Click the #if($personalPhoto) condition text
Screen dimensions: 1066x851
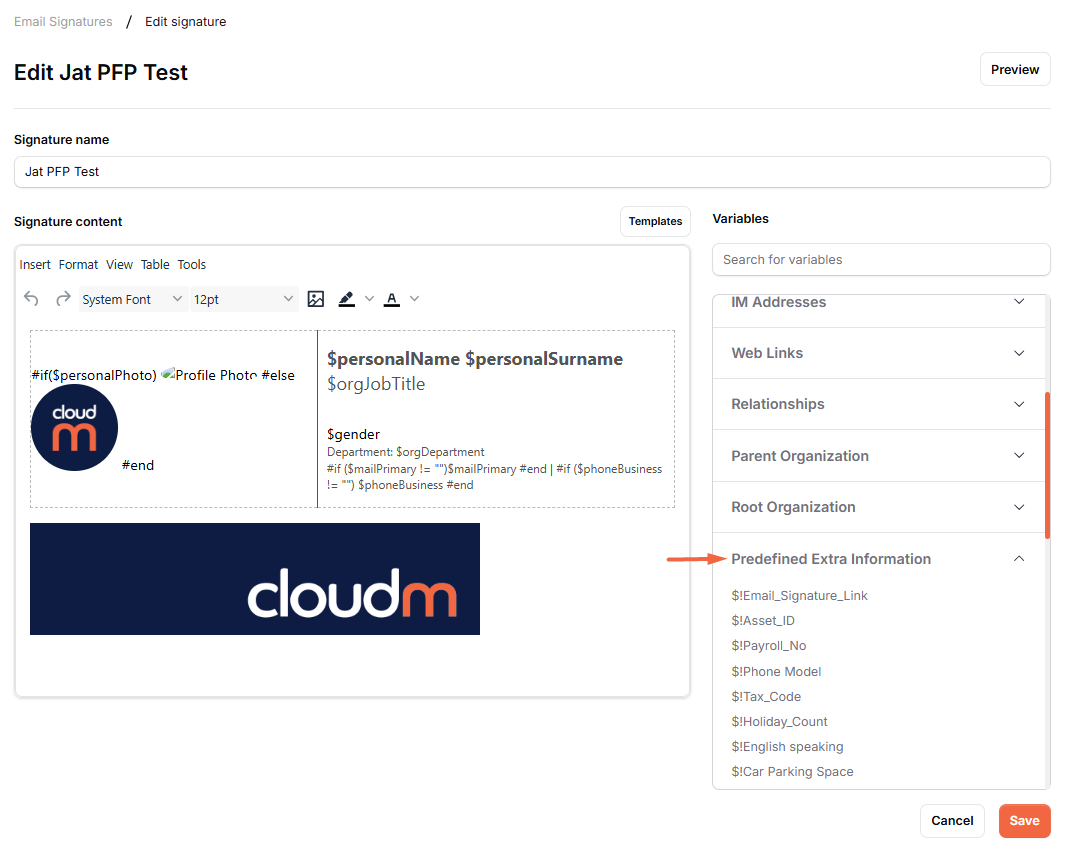[94, 375]
